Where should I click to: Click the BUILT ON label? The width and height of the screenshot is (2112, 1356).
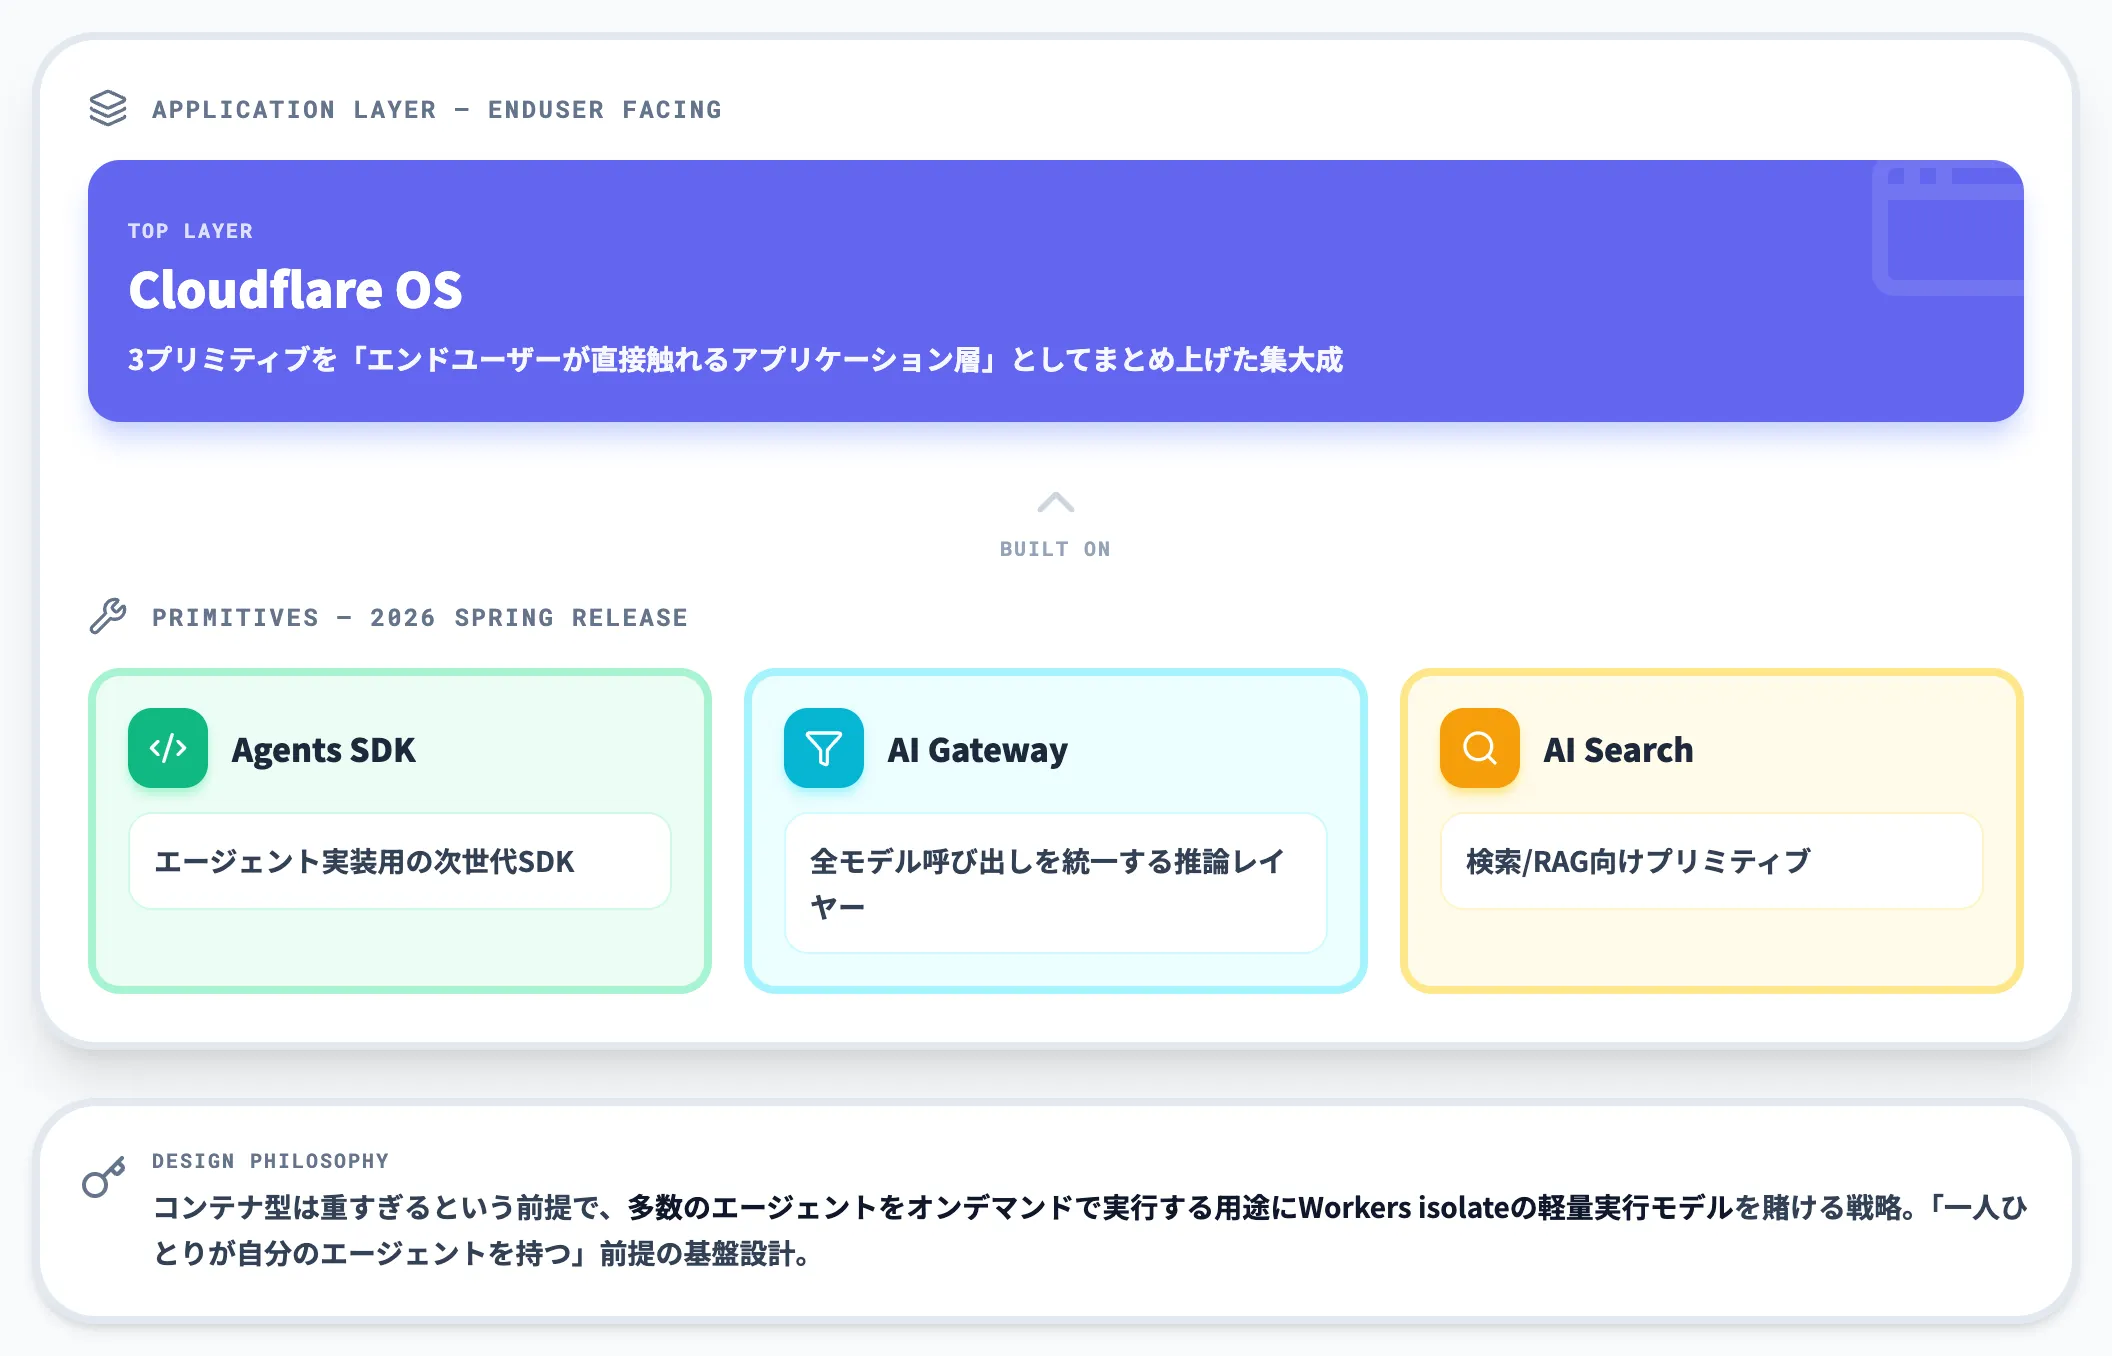[x=1056, y=549]
